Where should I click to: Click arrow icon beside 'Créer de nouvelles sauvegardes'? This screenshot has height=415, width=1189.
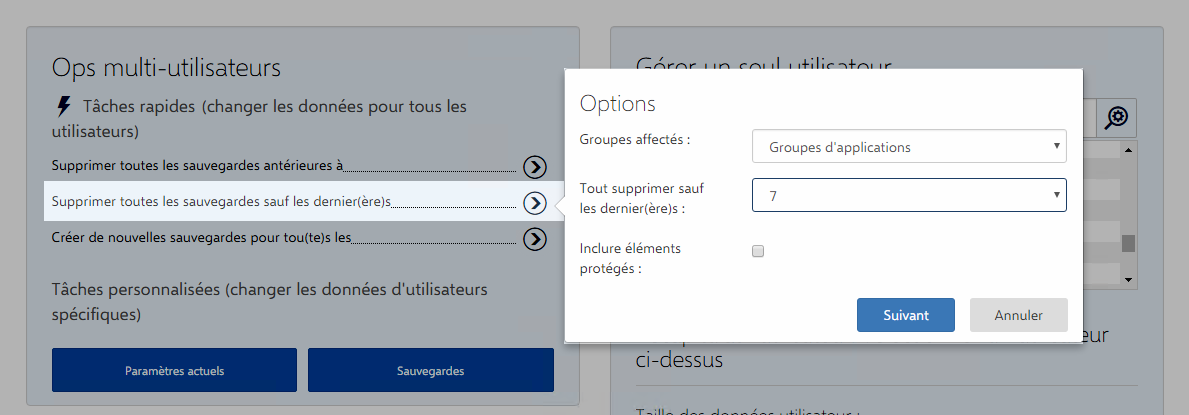coord(535,238)
